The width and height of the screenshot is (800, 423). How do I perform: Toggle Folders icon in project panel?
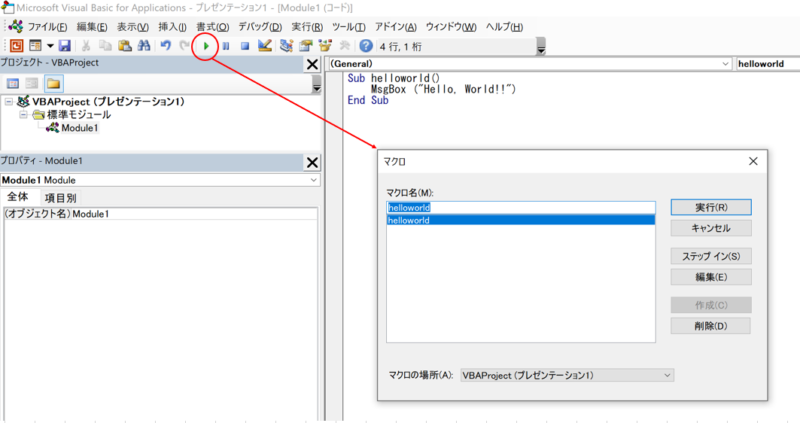pyautogui.click(x=53, y=83)
